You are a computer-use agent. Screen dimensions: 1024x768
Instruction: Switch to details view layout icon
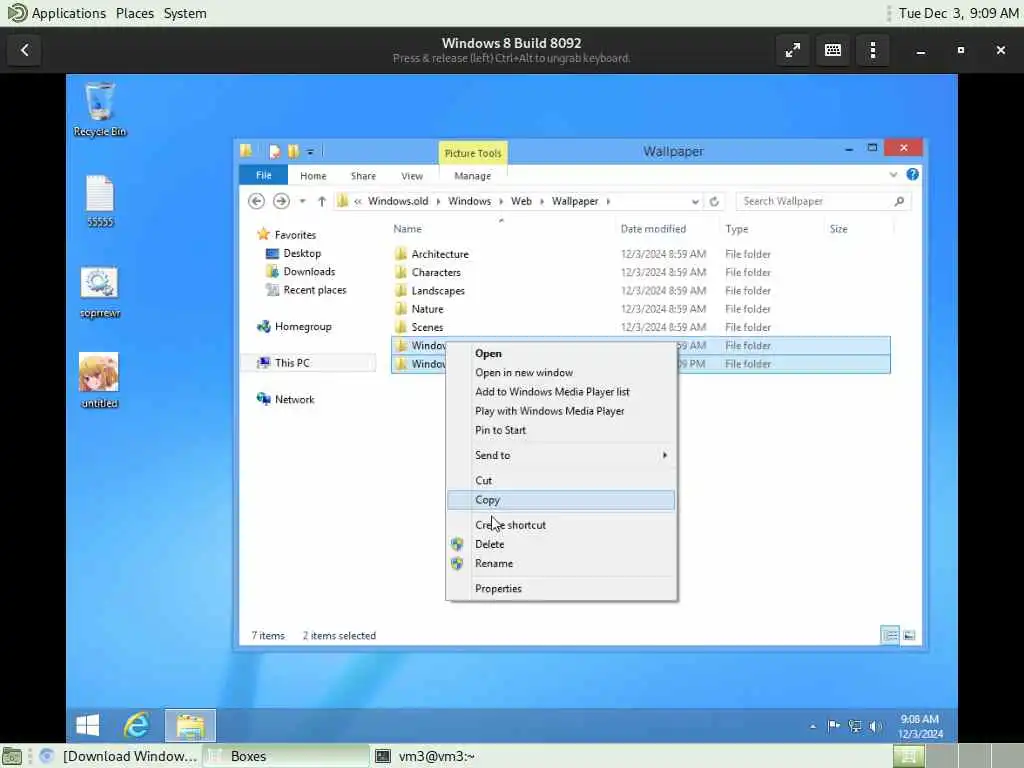click(x=890, y=635)
